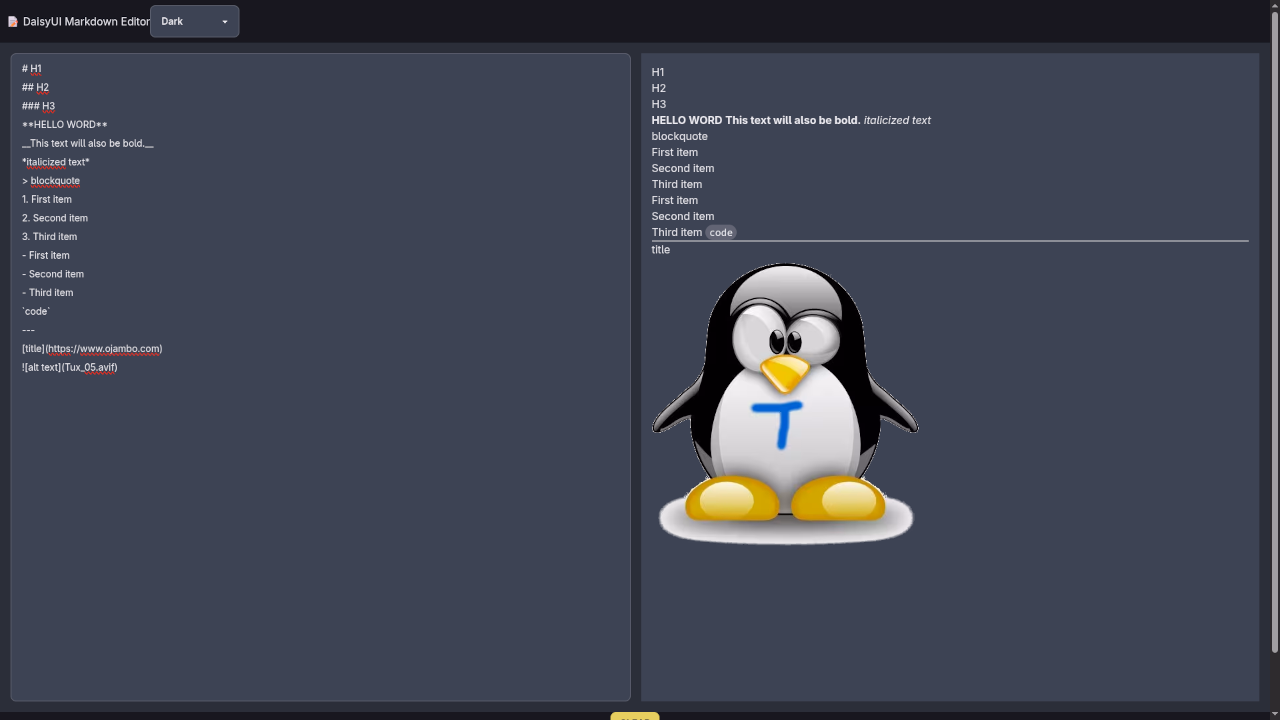Click the '2. Second item' editor line
The height and width of the screenshot is (720, 1280).
pyautogui.click(x=55, y=218)
